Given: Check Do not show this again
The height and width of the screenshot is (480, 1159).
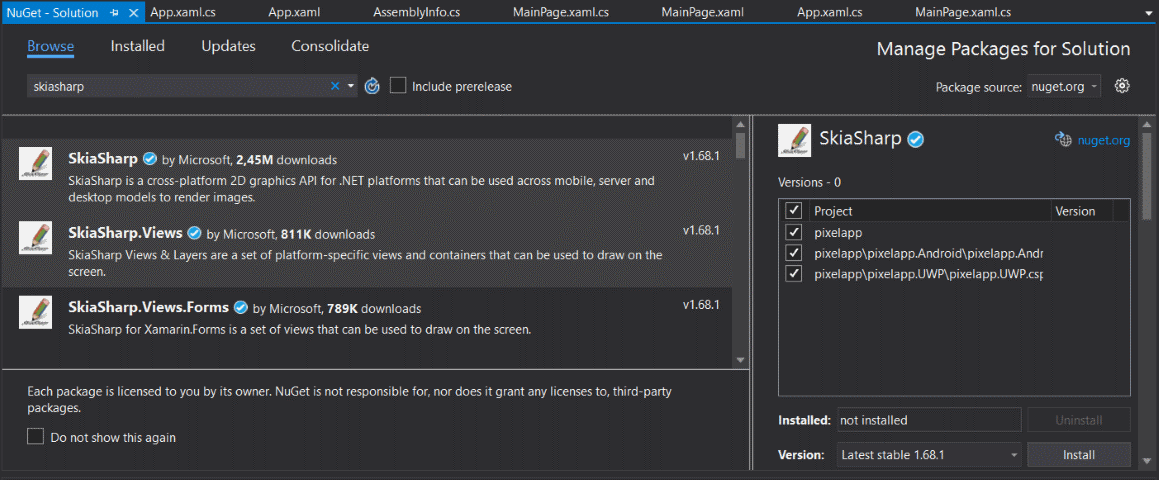Looking at the screenshot, I should [x=35, y=436].
